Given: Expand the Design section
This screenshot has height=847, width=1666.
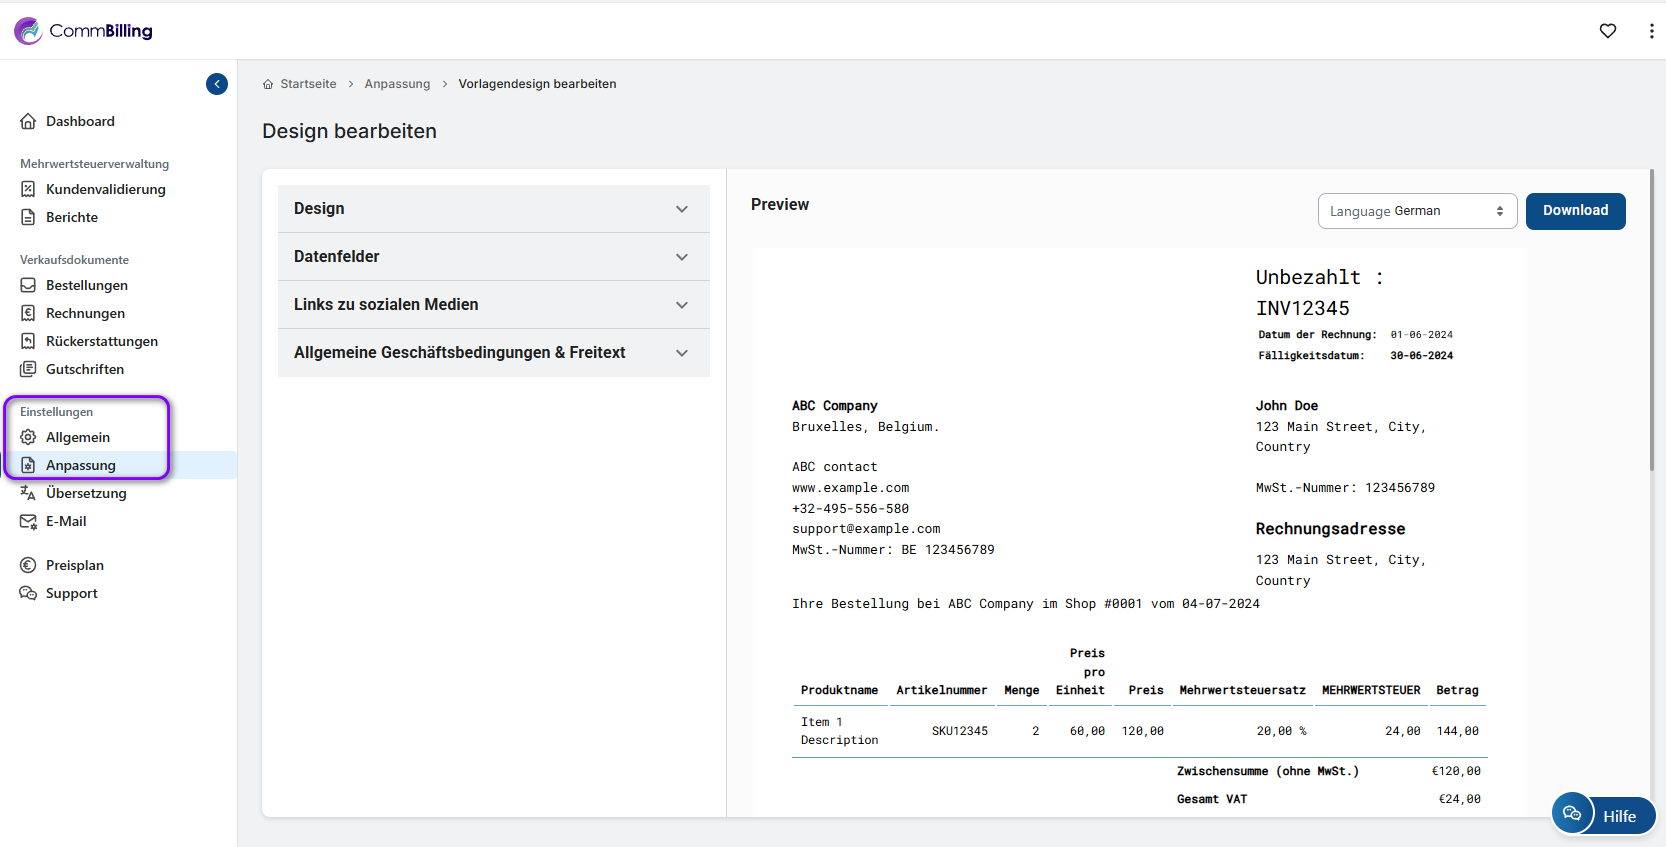Looking at the screenshot, I should point(493,209).
